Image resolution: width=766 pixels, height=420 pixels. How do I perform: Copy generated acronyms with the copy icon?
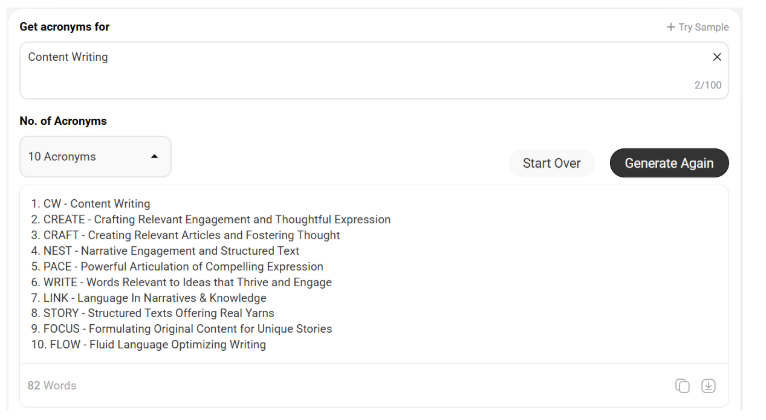682,386
